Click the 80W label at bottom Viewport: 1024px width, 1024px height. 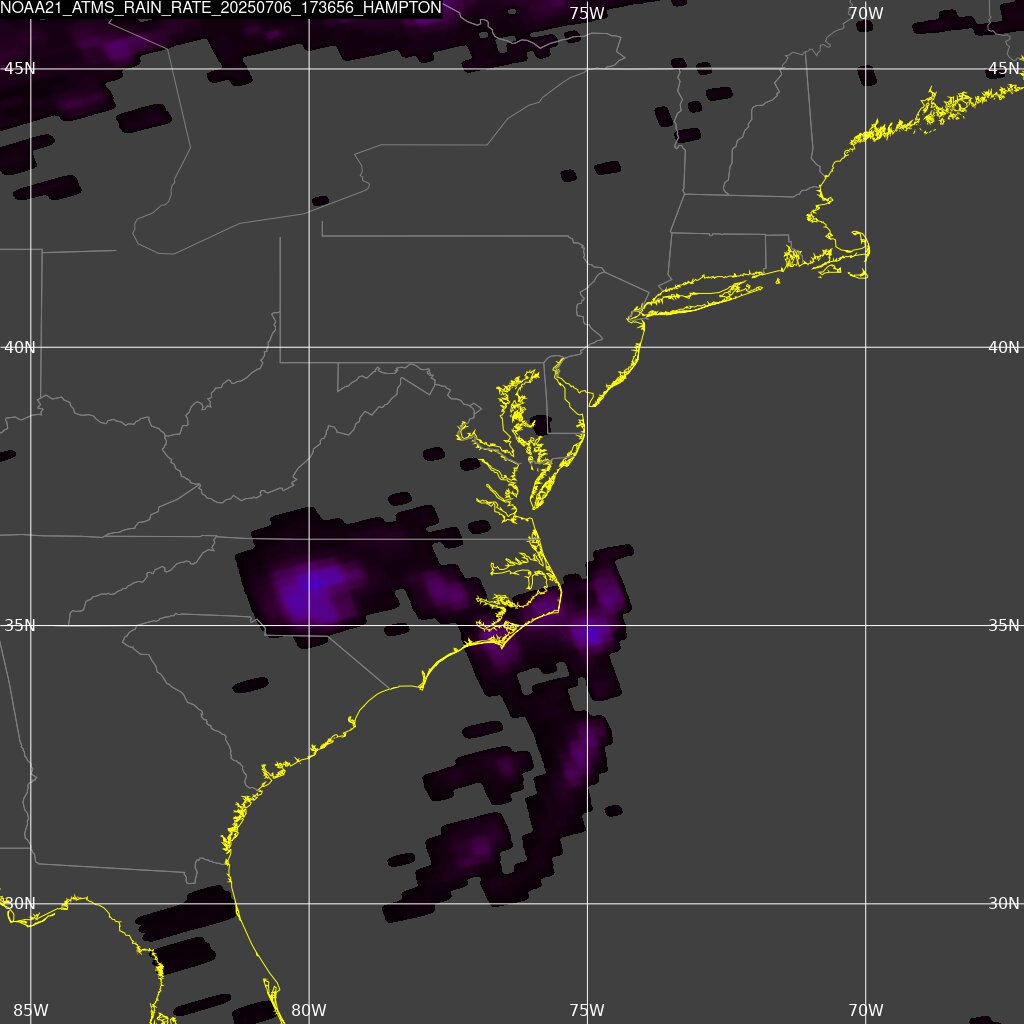pos(309,1010)
